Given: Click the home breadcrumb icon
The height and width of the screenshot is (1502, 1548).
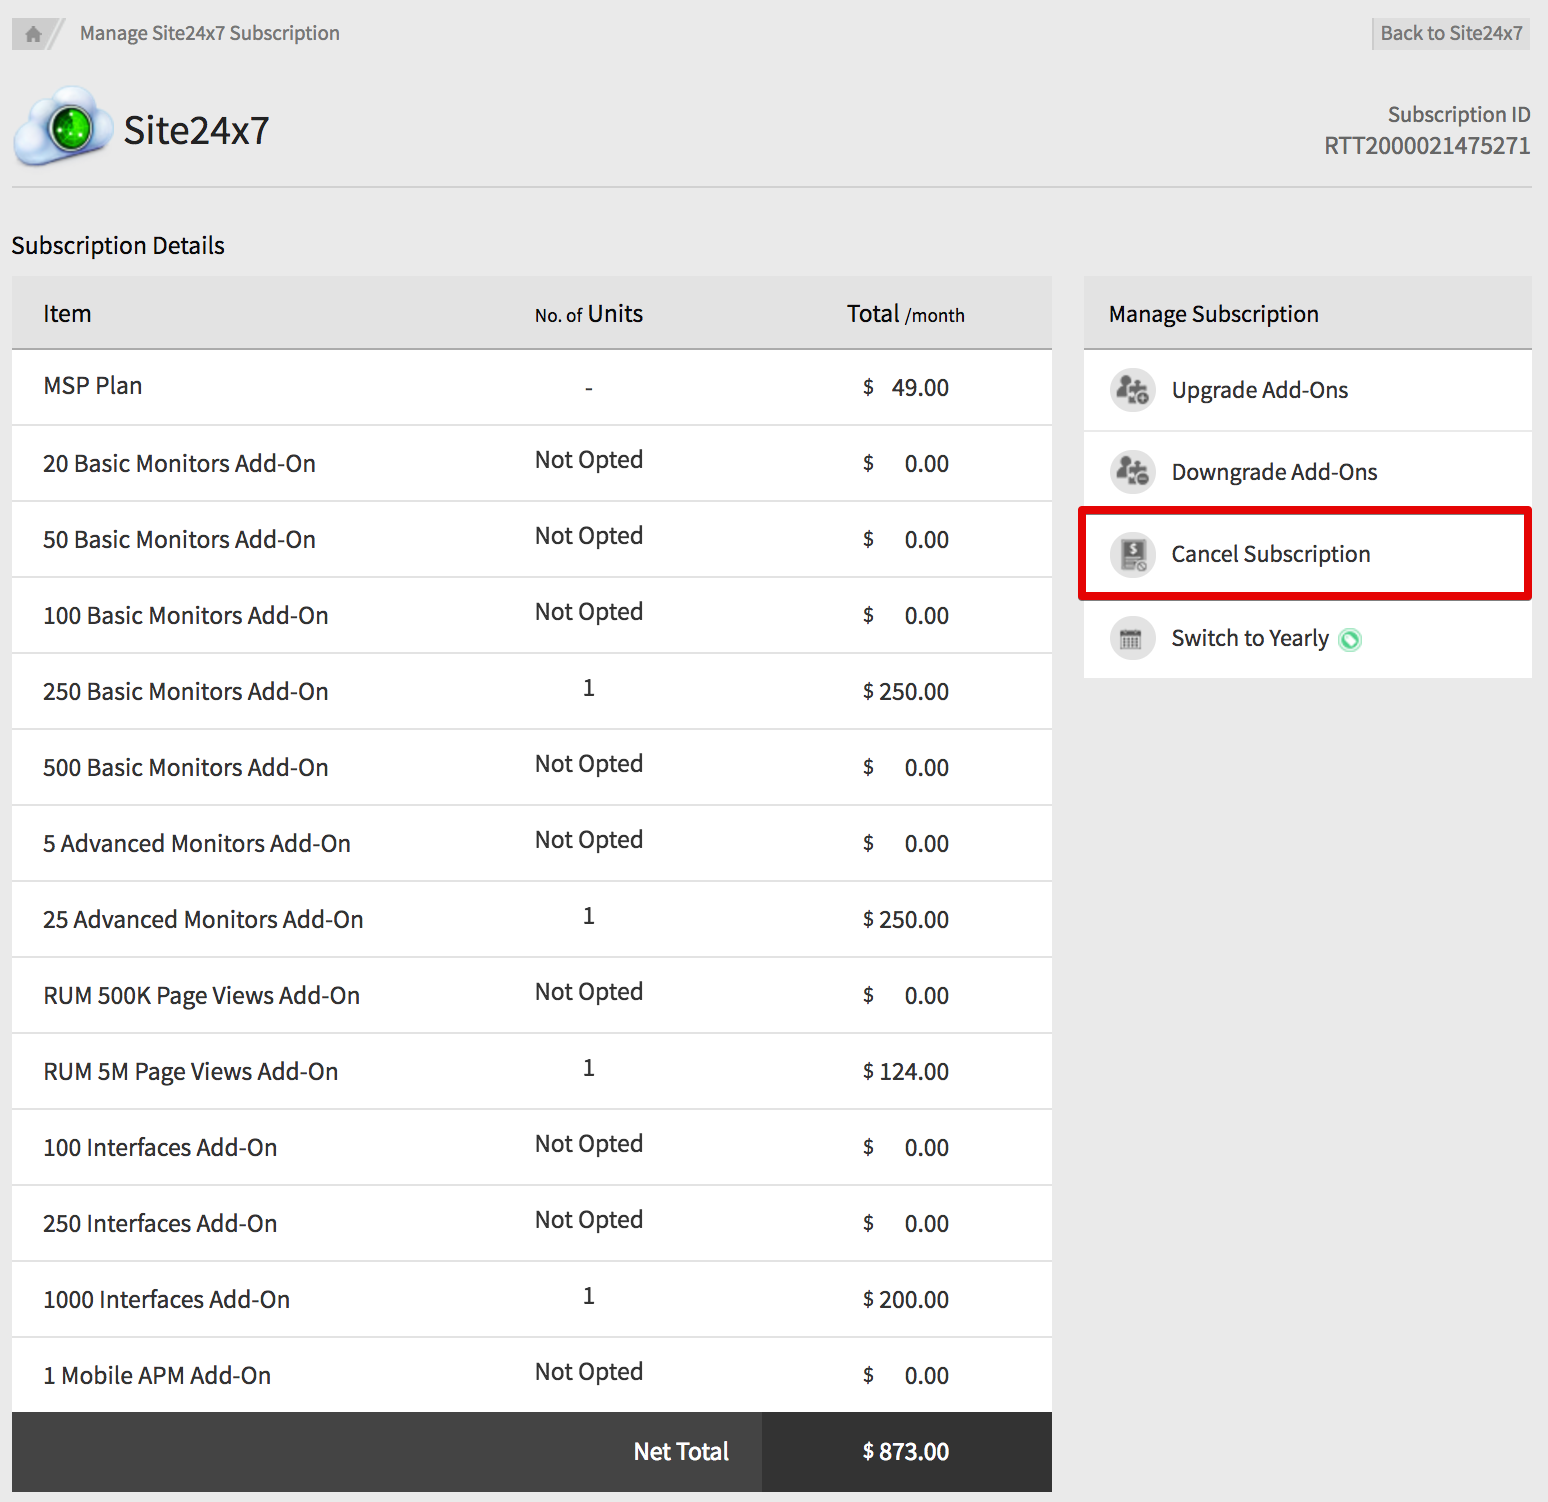Looking at the screenshot, I should (x=33, y=34).
